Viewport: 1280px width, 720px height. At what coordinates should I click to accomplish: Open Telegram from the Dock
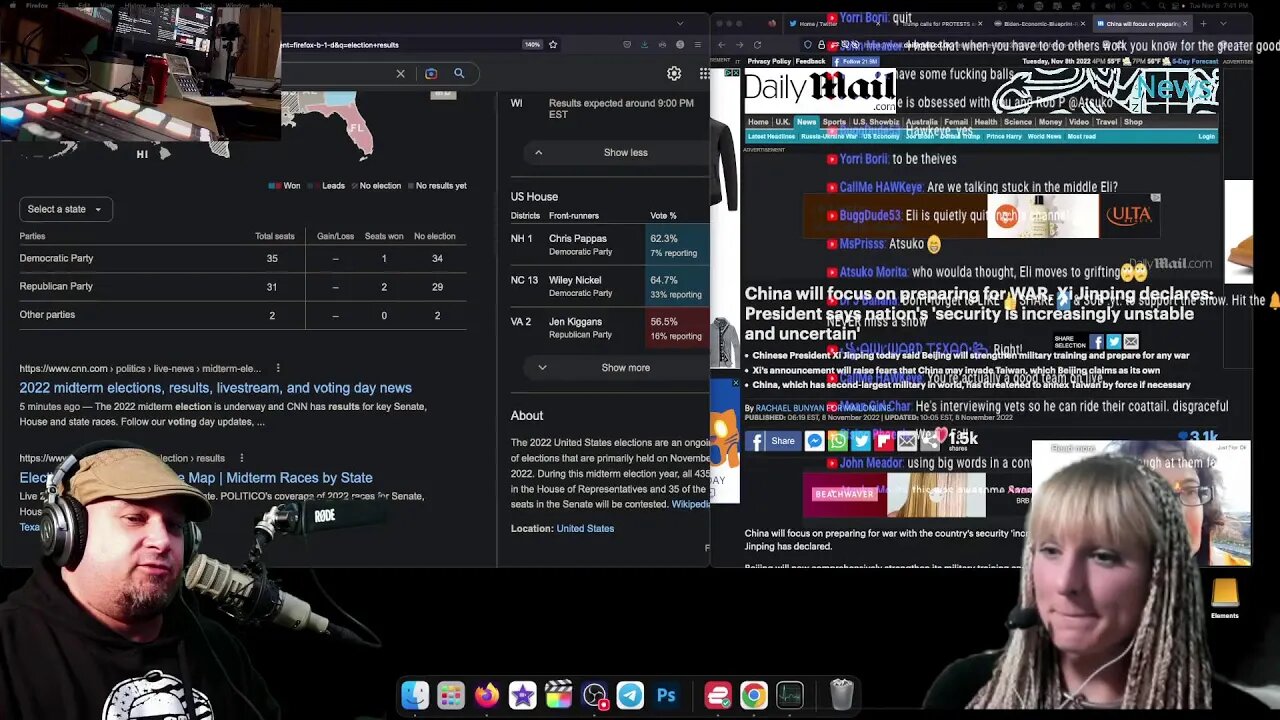click(630, 695)
